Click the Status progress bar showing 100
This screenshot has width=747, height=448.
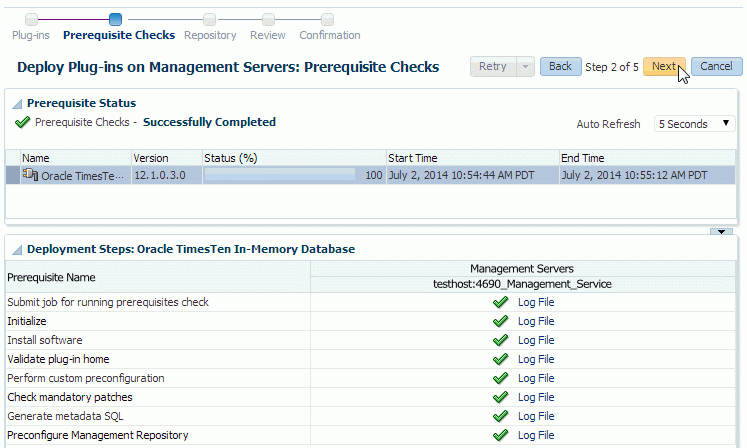(280, 175)
